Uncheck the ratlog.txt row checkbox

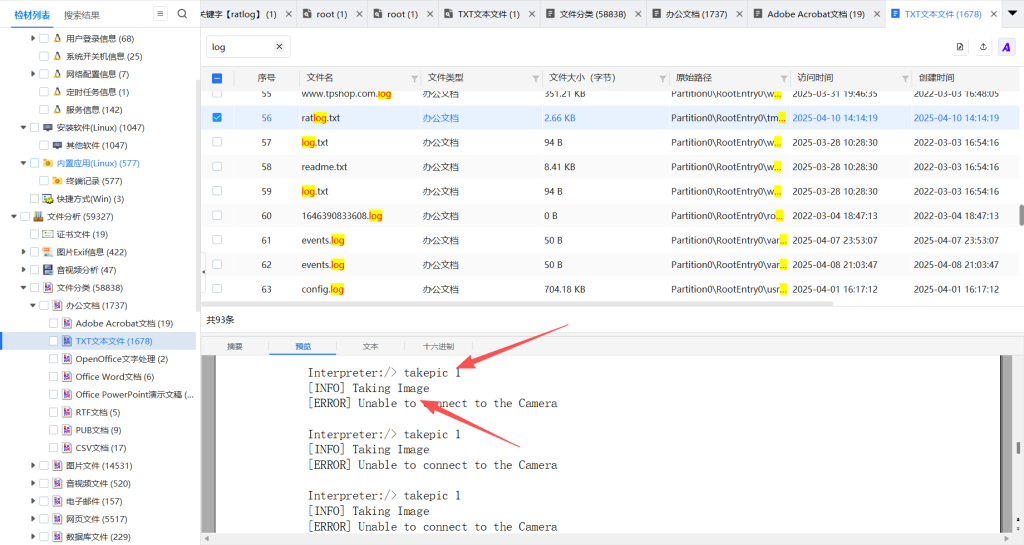pyautogui.click(x=217, y=117)
